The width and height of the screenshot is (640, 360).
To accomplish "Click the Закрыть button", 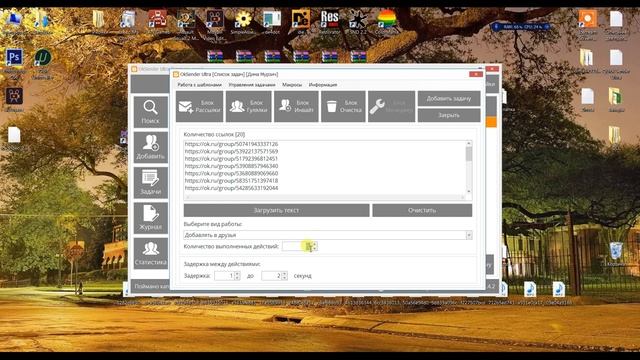I will tap(449, 116).
